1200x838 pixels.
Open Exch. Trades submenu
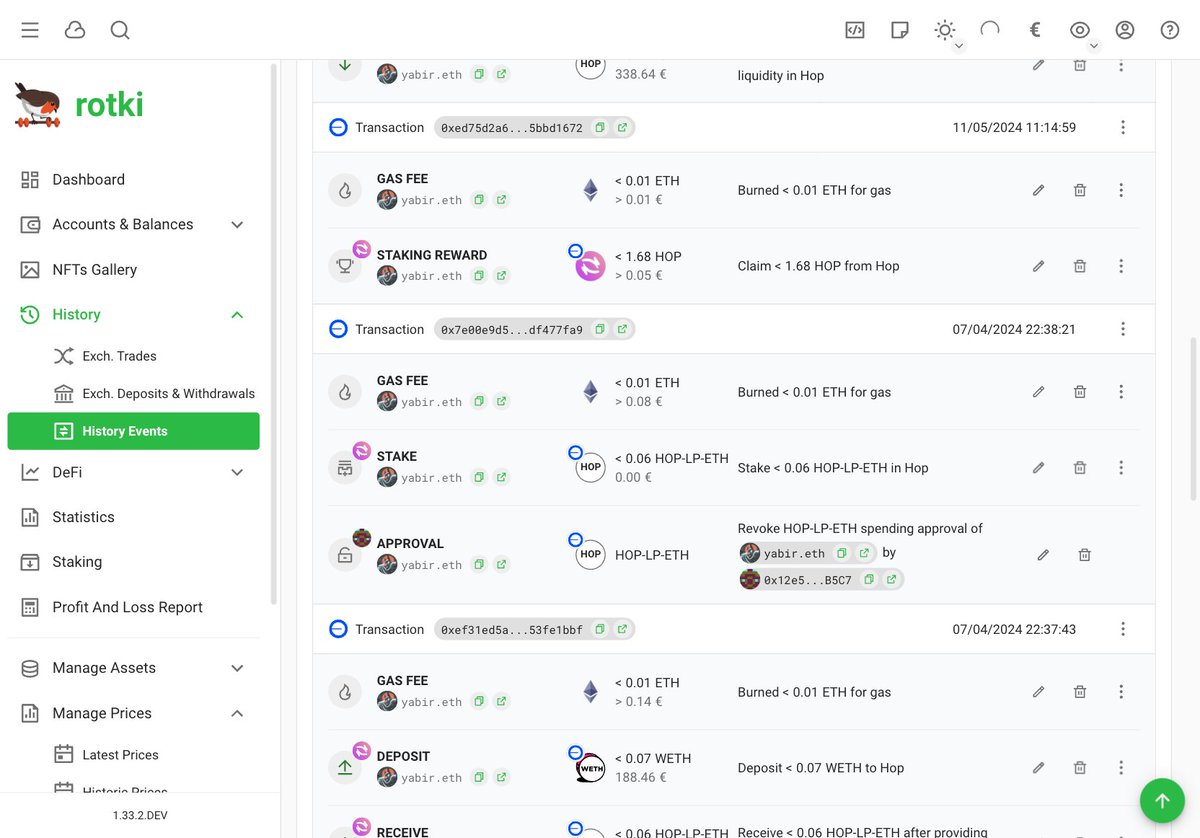coord(133,356)
